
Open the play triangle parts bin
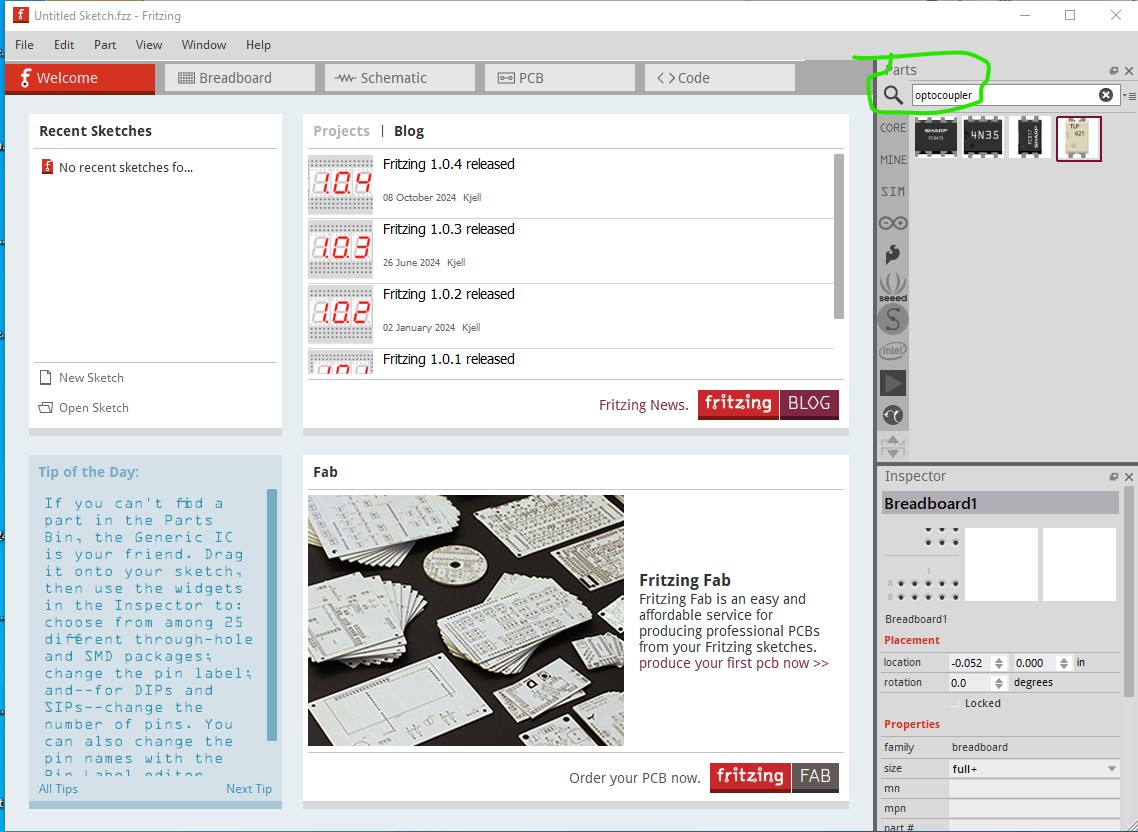click(x=893, y=383)
